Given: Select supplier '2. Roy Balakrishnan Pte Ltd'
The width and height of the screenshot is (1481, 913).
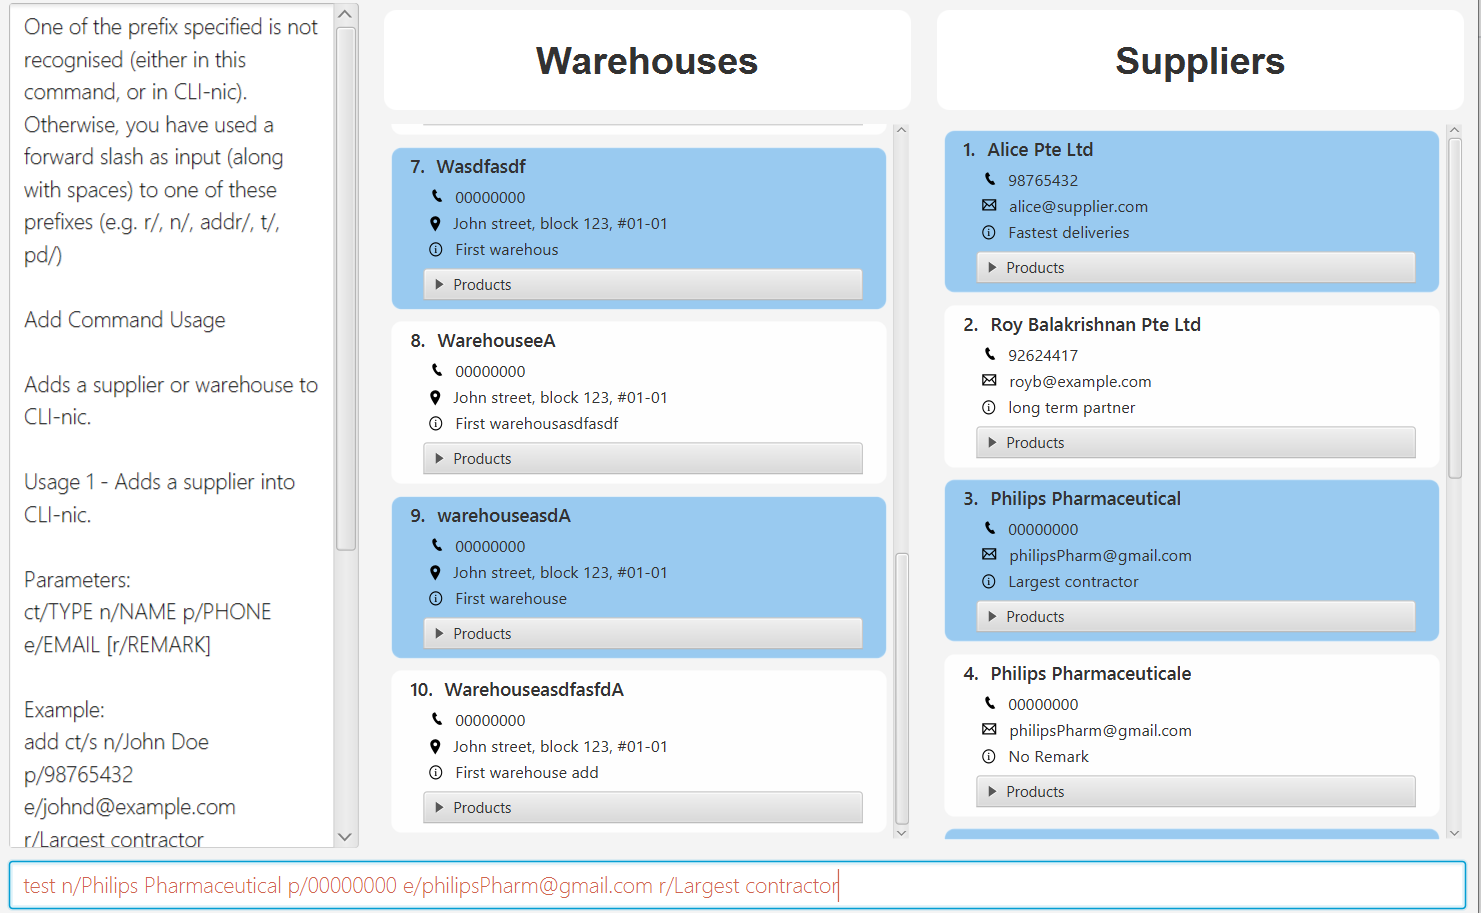Looking at the screenshot, I should click(1082, 324).
